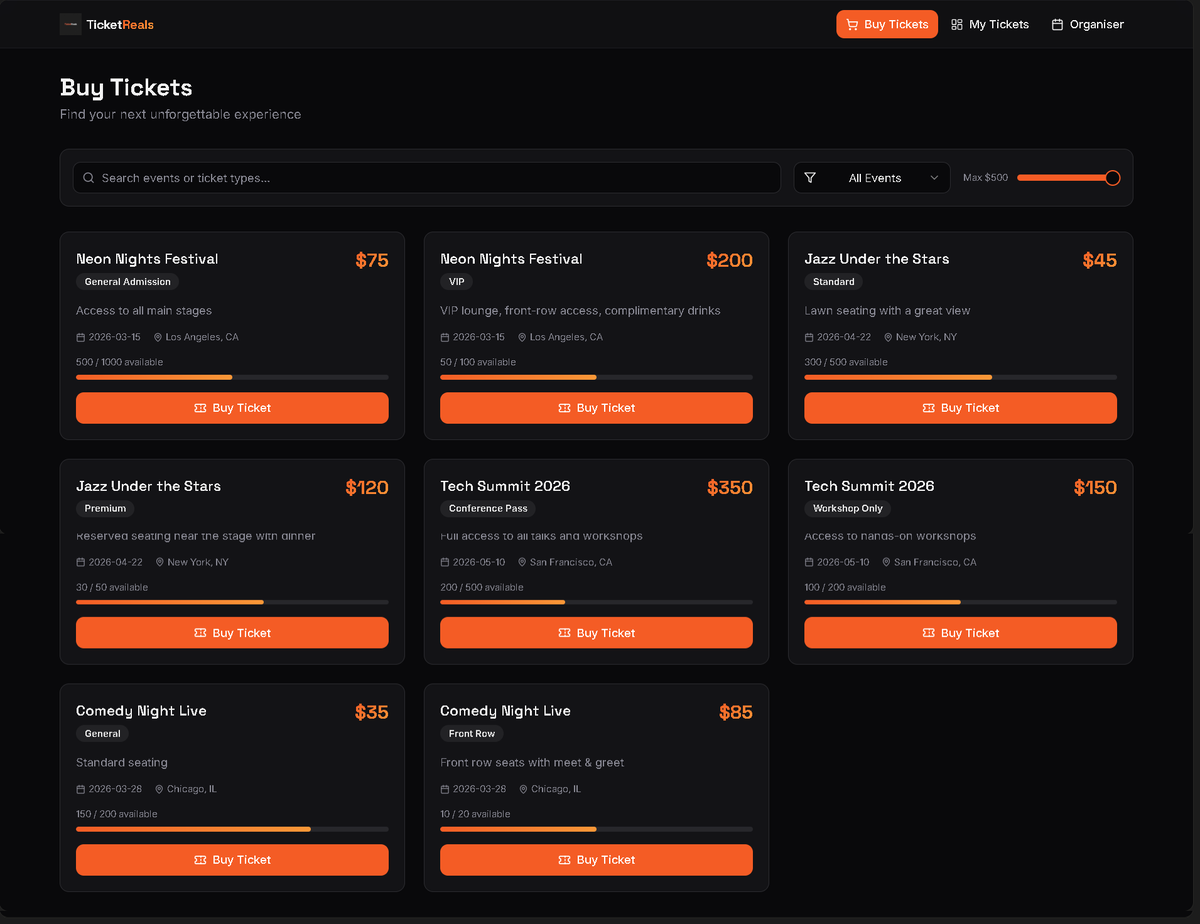Click location pin beside New York on Standard card
The width and height of the screenshot is (1200, 924).
coord(888,337)
